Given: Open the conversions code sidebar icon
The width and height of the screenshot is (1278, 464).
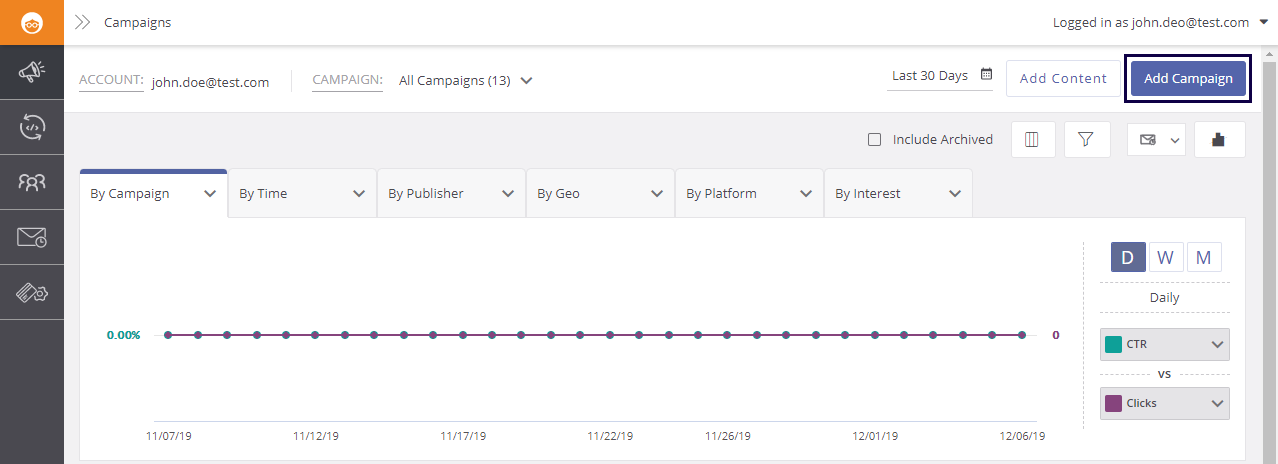Looking at the screenshot, I should coord(32,127).
